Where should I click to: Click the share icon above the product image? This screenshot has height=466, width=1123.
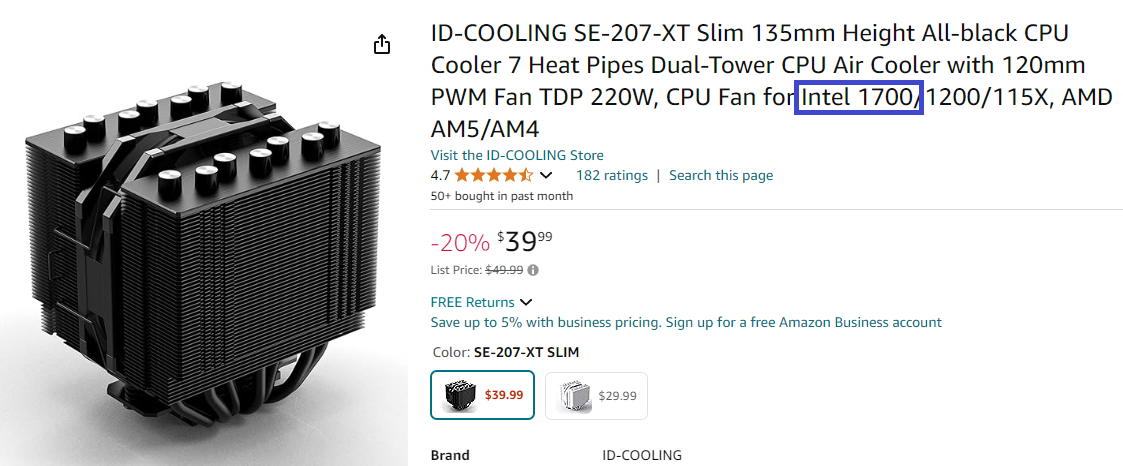pyautogui.click(x=381, y=45)
